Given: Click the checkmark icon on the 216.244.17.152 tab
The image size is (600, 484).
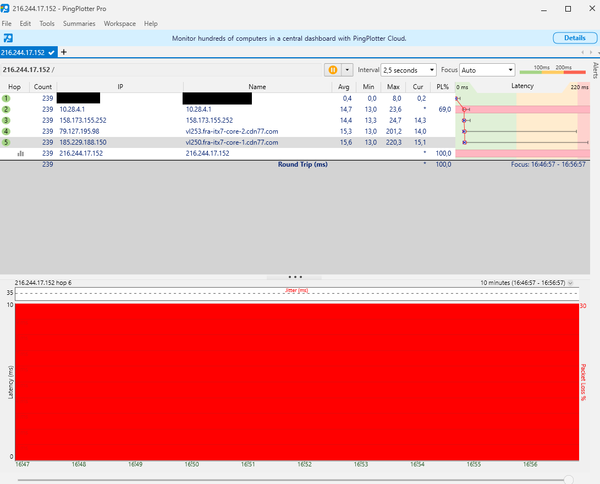Looking at the screenshot, I should click(51, 52).
